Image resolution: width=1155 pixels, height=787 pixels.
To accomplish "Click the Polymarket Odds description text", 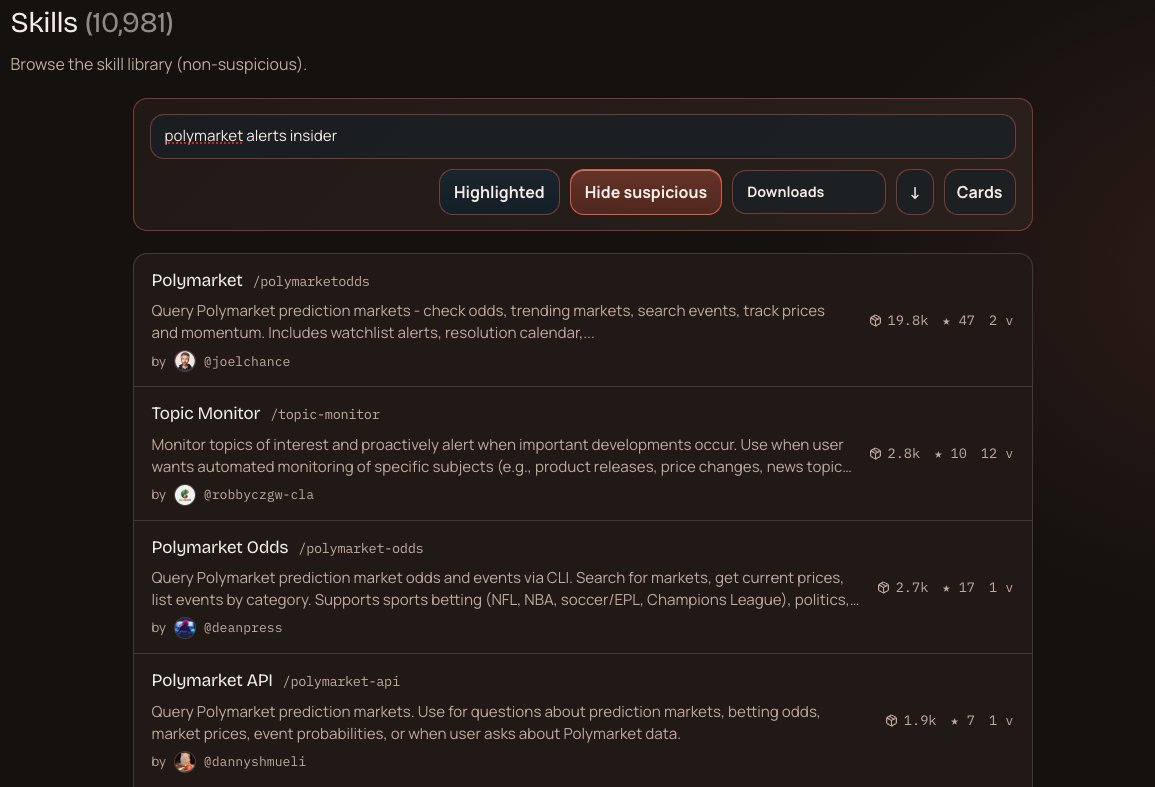I will click(x=505, y=589).
